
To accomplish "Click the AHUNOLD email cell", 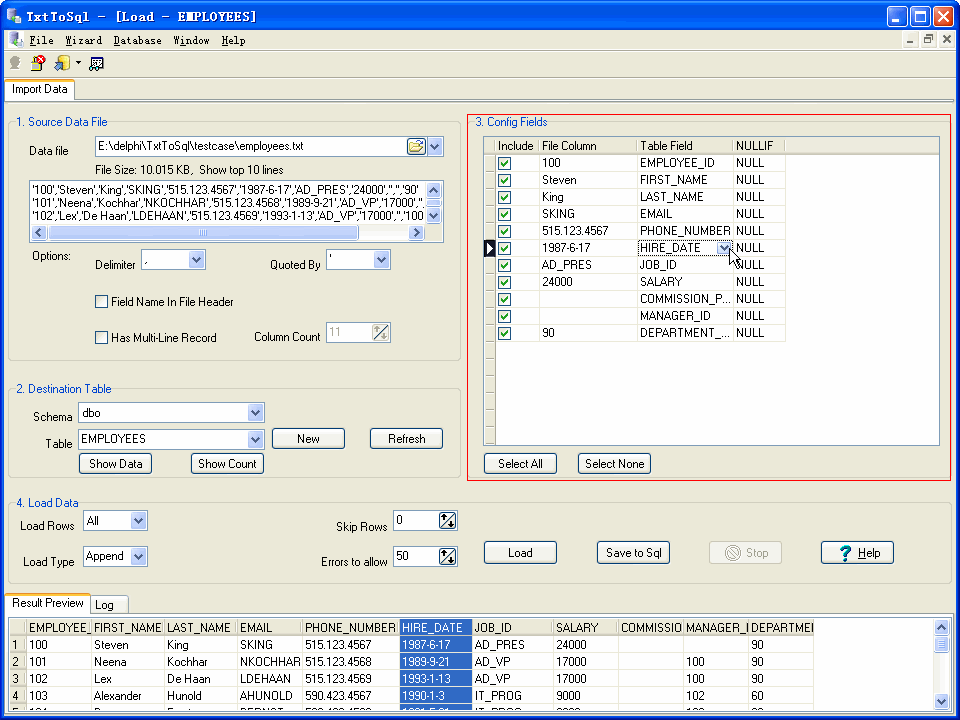I will coord(270,696).
